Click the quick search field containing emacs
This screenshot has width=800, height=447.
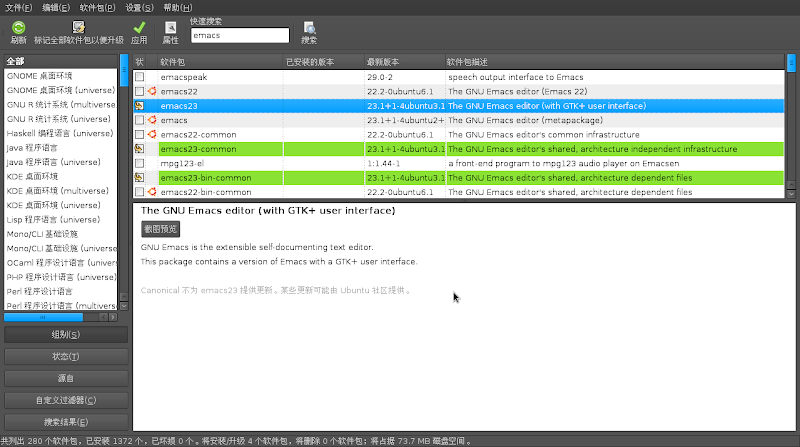[240, 35]
